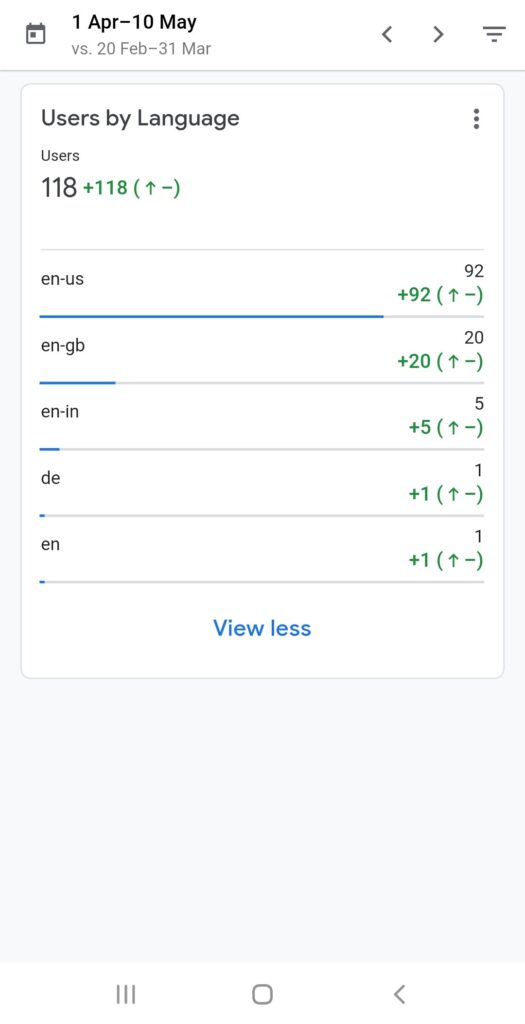Tap the en-gb blue progress bar
The width and height of the screenshot is (525, 1024).
[x=78, y=383]
